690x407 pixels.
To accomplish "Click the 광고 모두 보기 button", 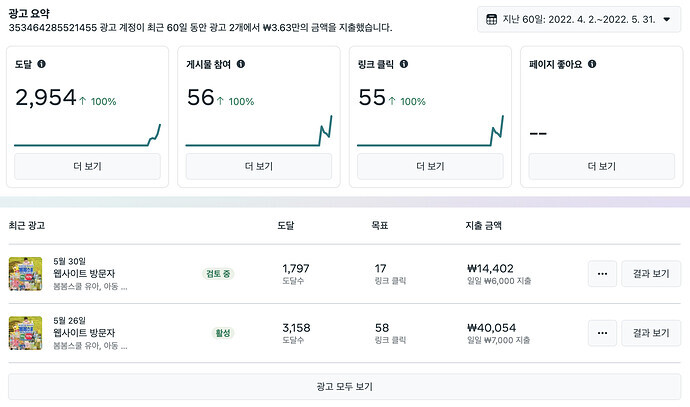I will (344, 387).
